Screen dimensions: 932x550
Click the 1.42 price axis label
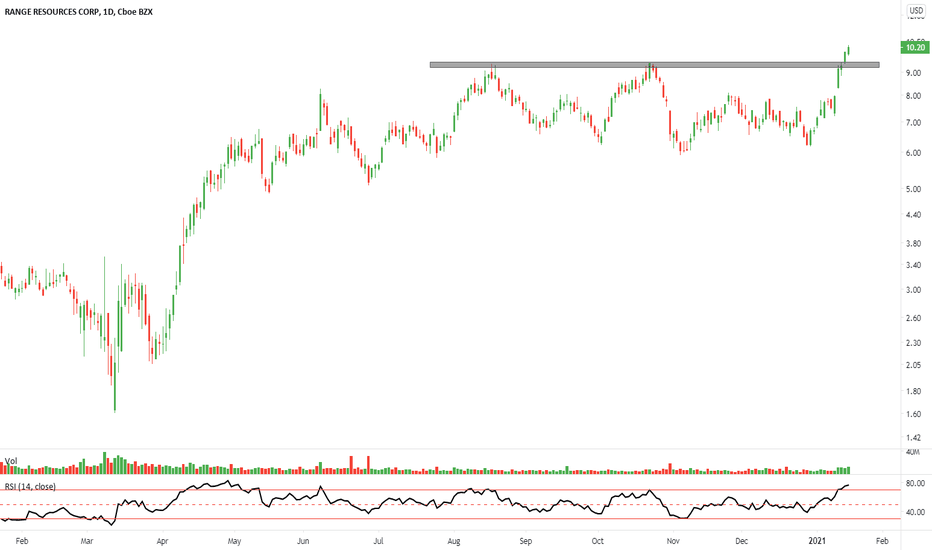point(914,438)
